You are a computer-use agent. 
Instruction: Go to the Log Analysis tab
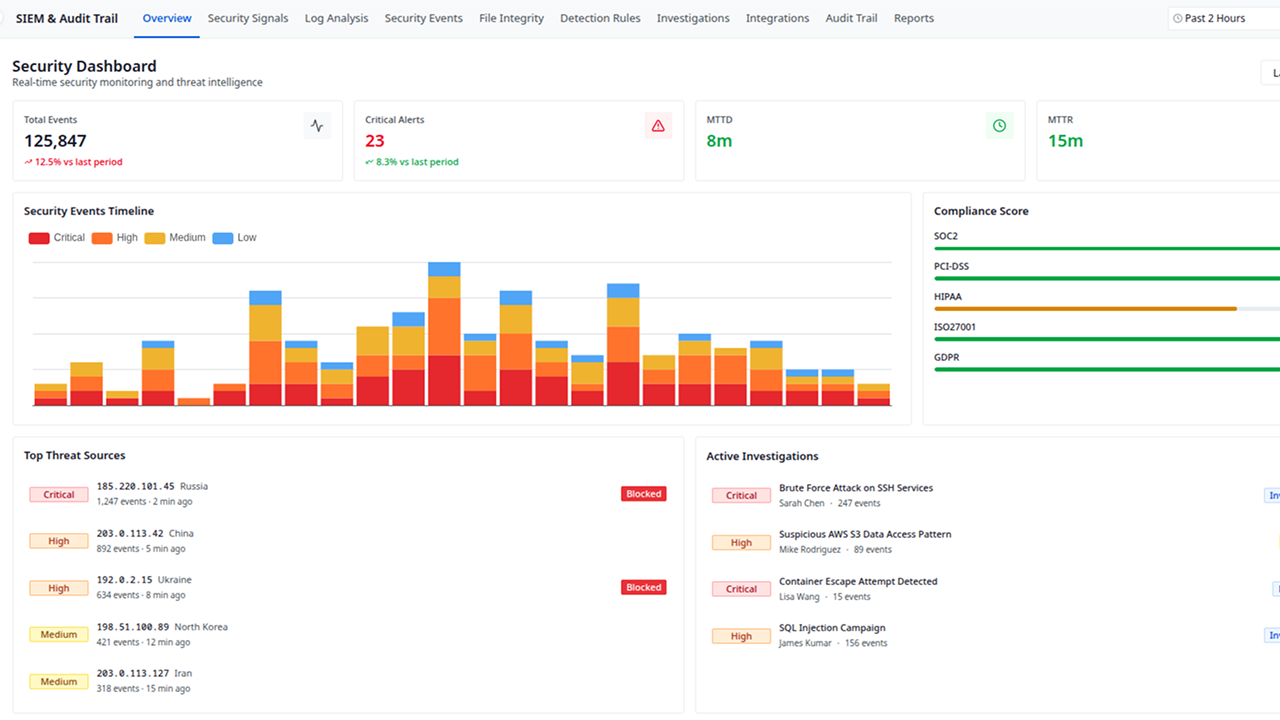click(x=336, y=18)
